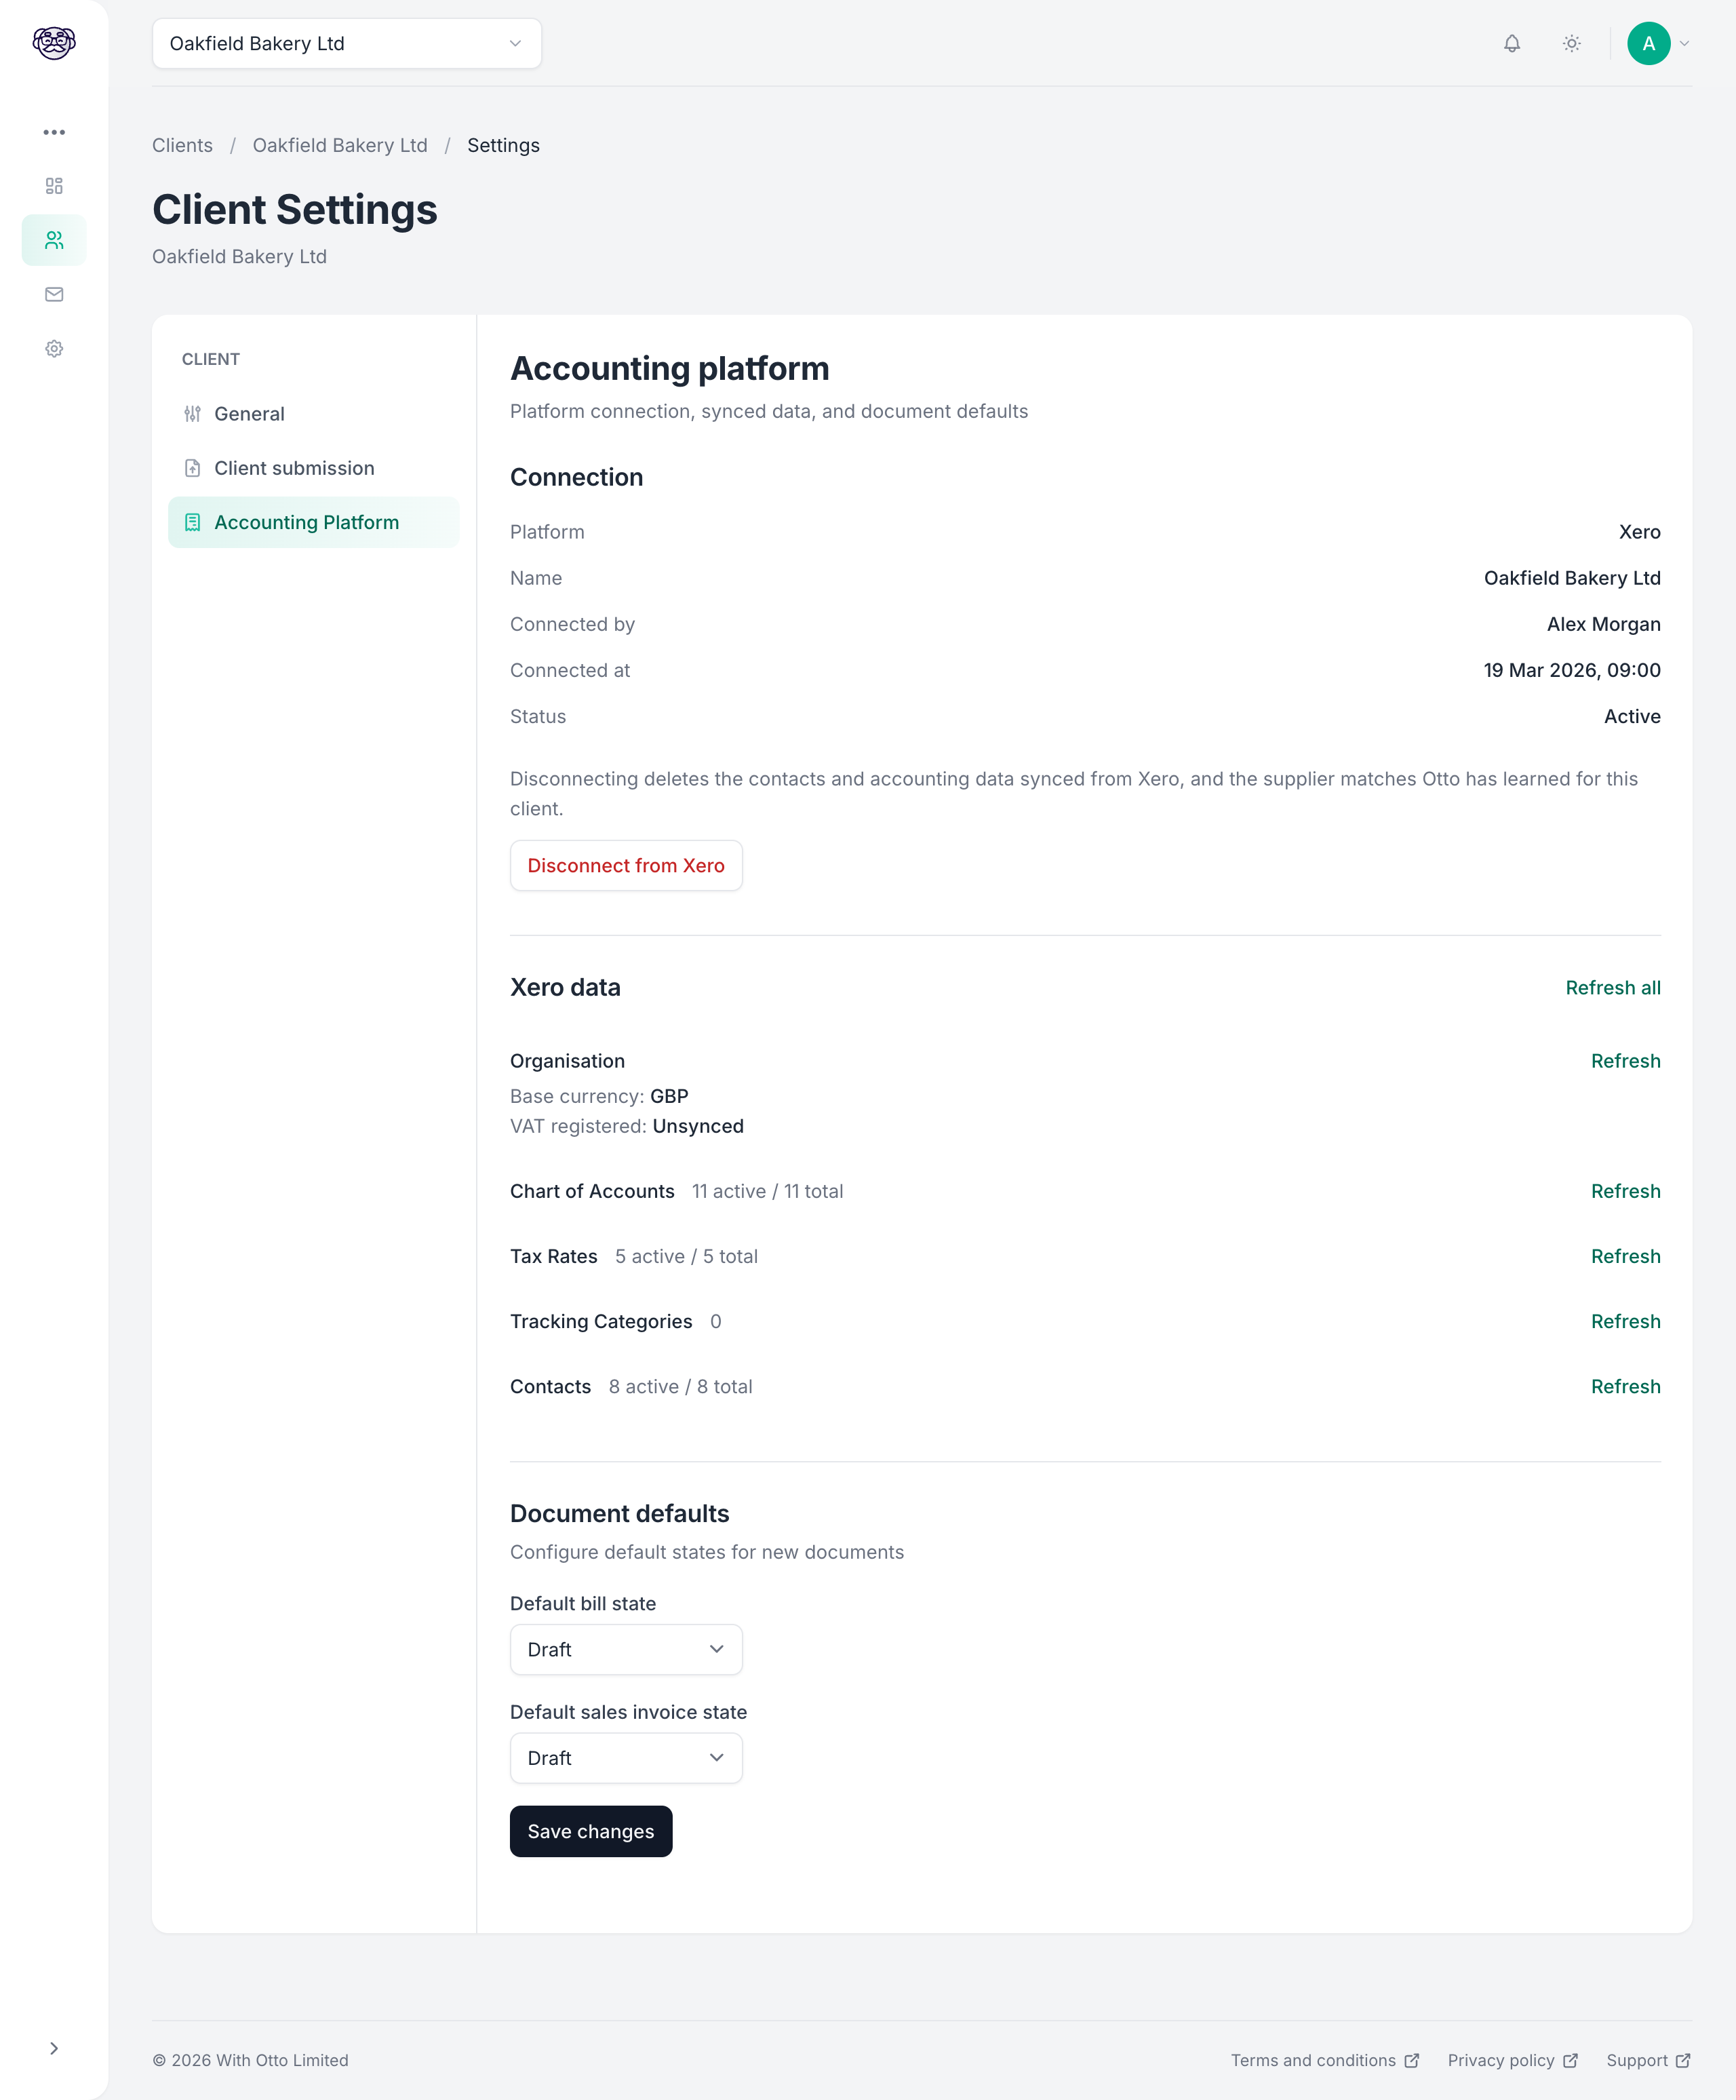
Task: Toggle light/dark theme sun icon
Action: [1572, 43]
